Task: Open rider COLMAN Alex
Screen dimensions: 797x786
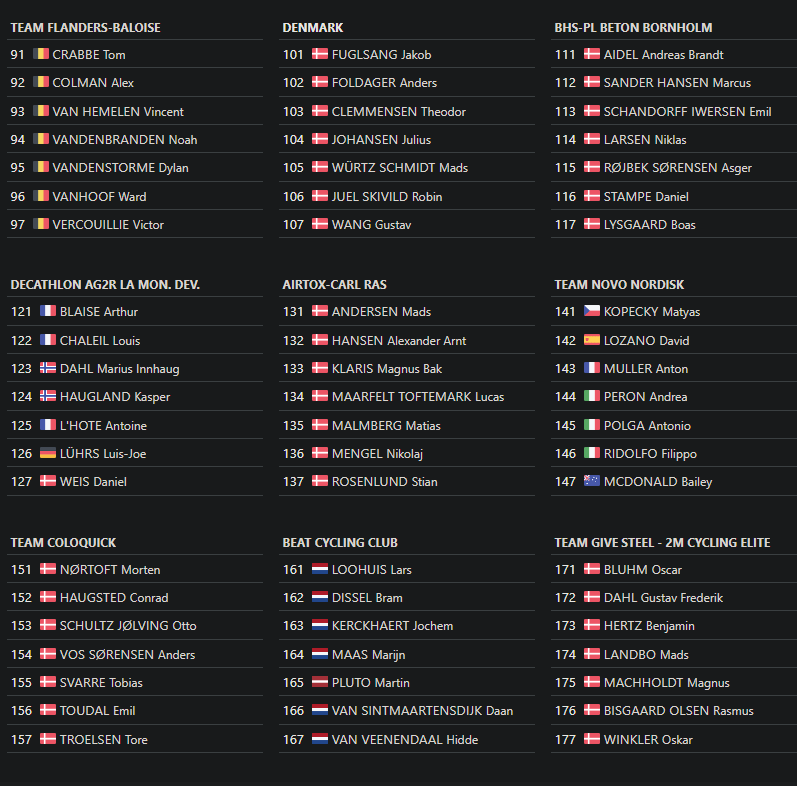Action: [x=93, y=83]
